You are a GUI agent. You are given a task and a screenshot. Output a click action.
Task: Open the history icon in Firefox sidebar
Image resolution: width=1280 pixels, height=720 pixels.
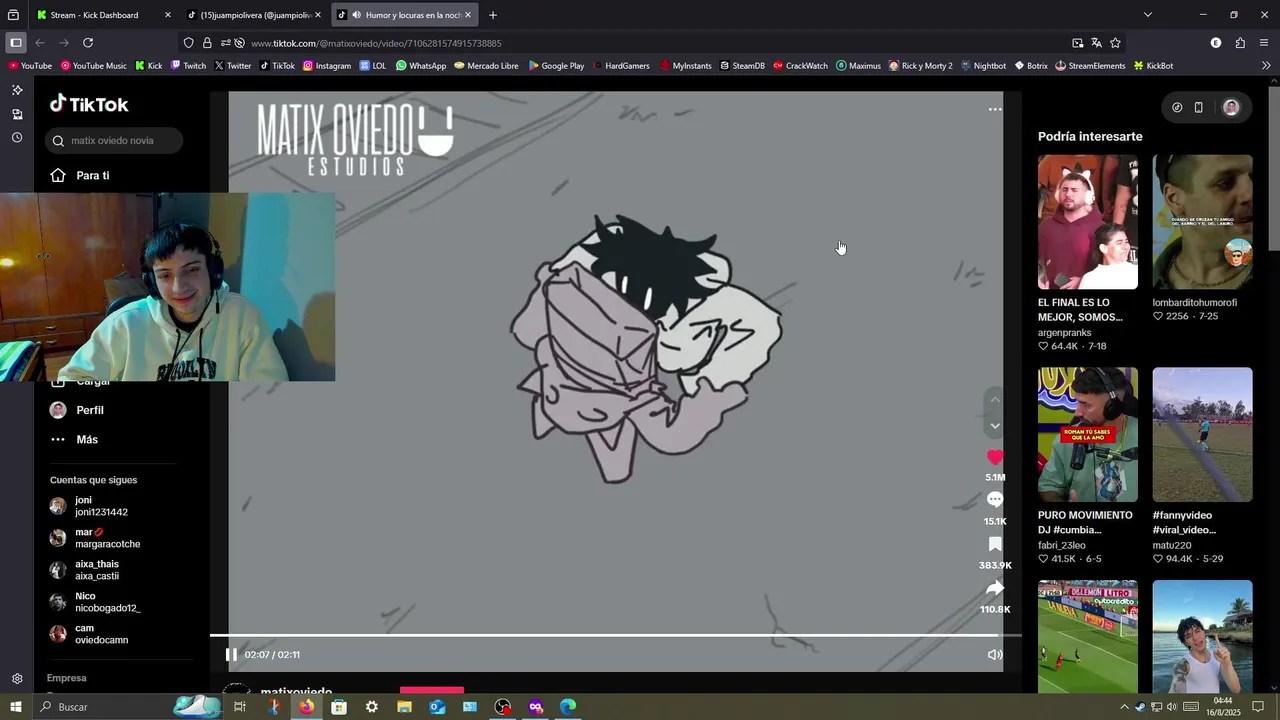17,137
